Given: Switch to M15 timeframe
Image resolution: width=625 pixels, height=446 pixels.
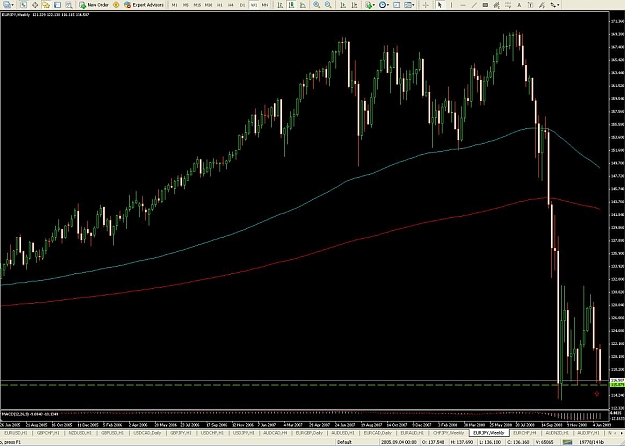Looking at the screenshot, I should tap(197, 5).
